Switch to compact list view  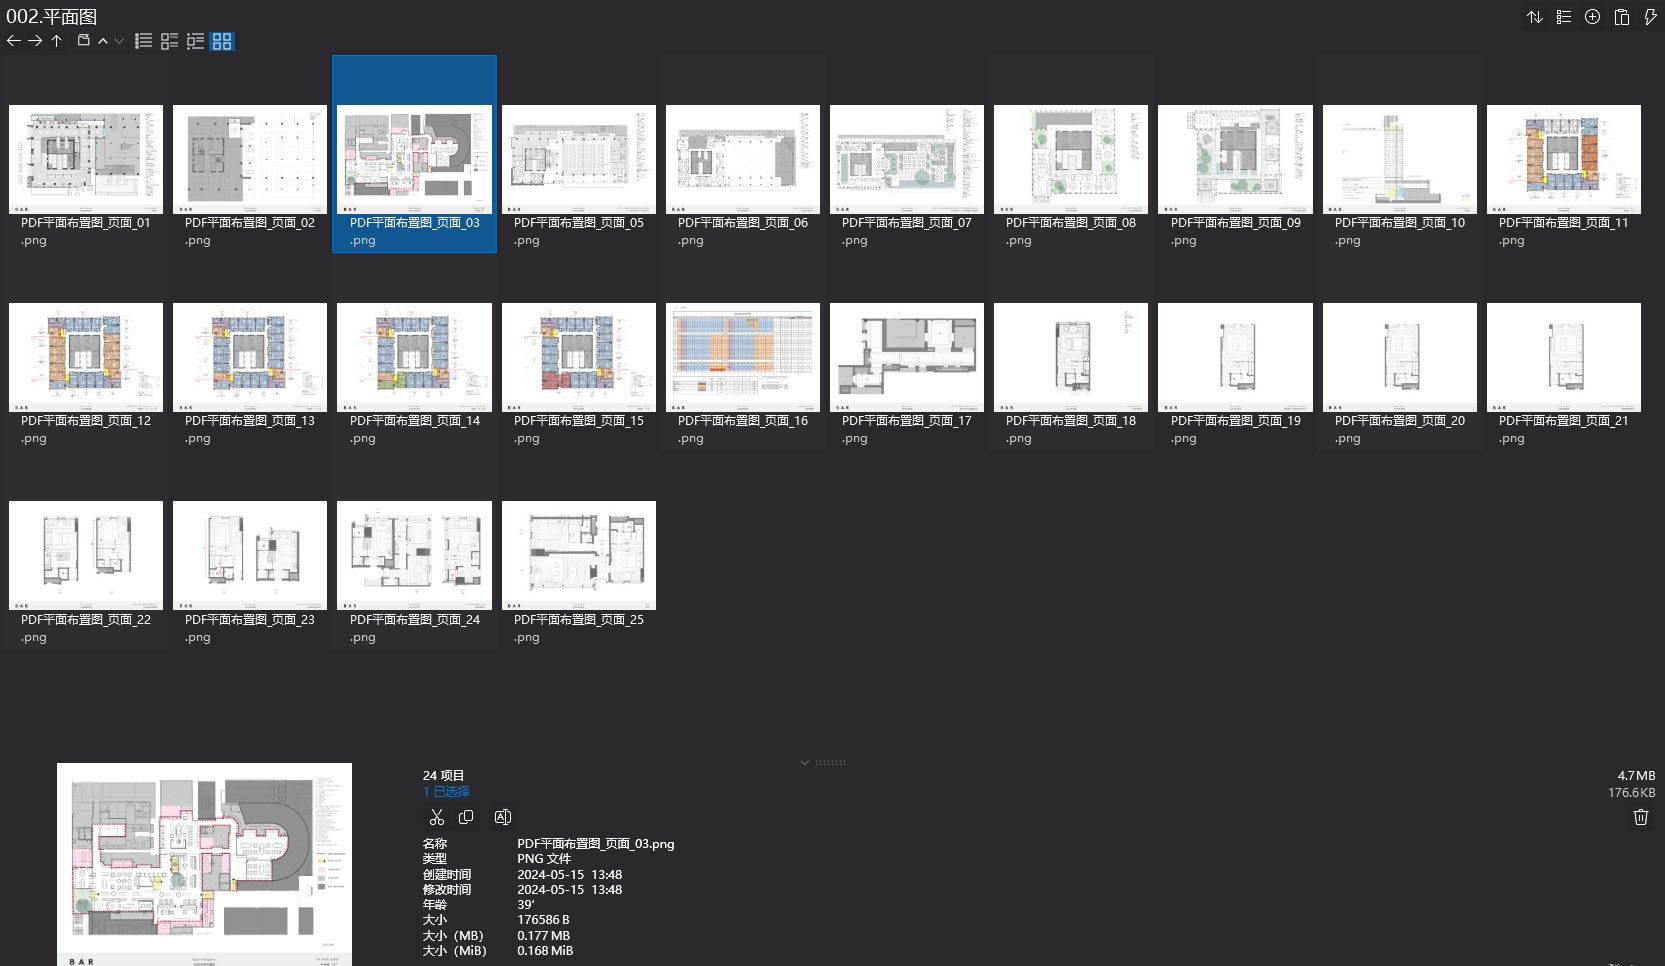(x=144, y=41)
